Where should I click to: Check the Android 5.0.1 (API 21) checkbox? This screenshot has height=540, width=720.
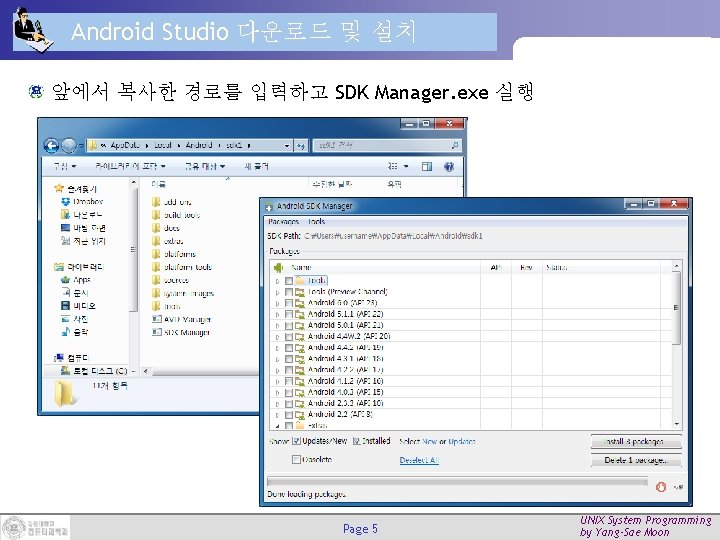[x=289, y=325]
